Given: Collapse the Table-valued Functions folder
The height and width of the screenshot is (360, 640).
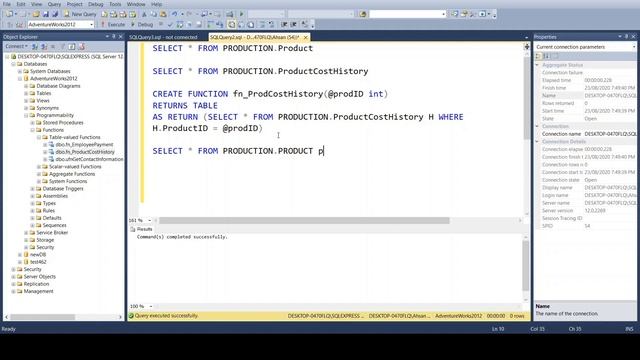Looking at the screenshot, I should coord(39,138).
